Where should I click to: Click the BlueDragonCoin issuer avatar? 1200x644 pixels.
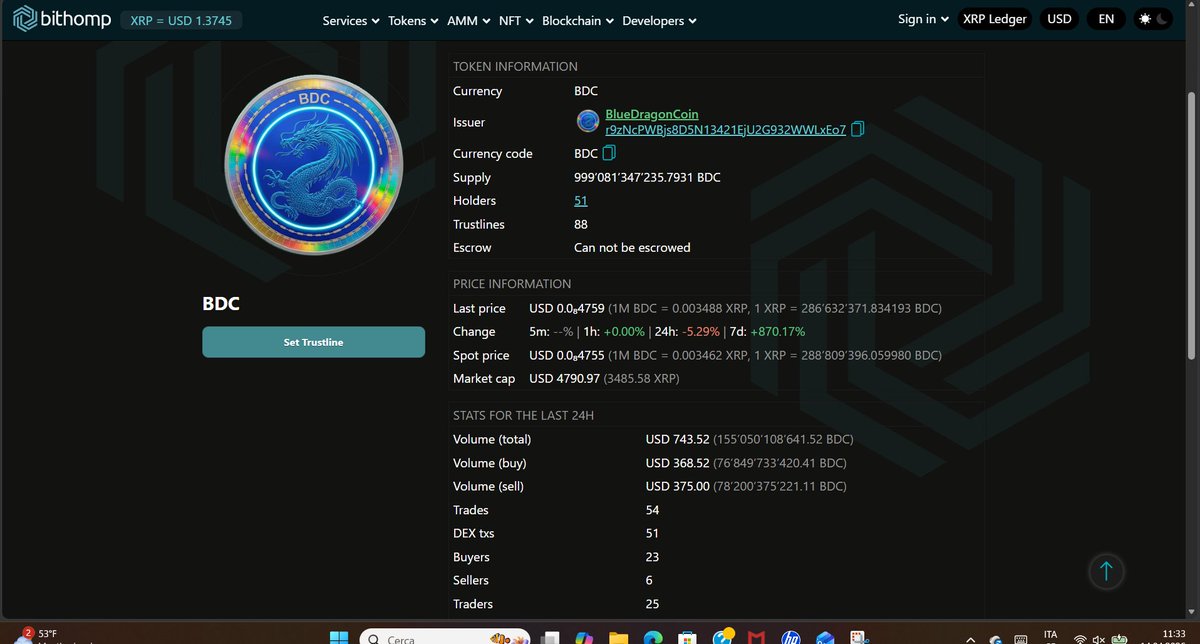[x=588, y=122]
